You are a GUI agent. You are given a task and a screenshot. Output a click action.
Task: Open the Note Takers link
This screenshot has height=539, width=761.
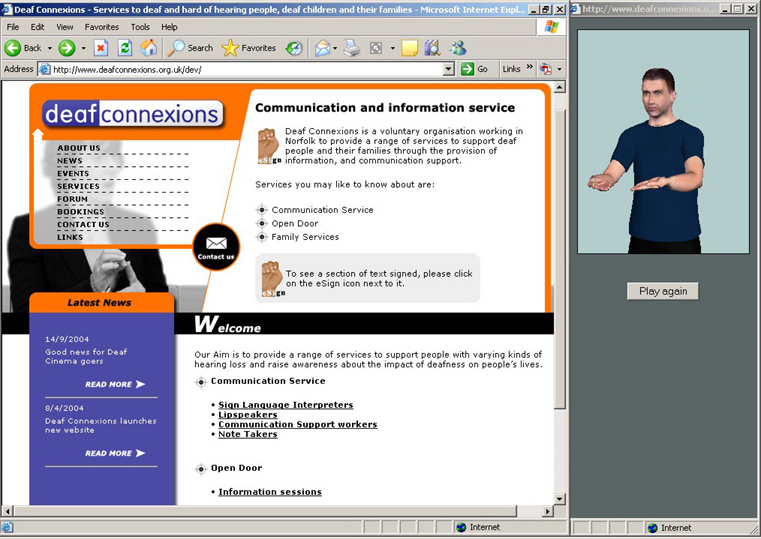point(248,434)
